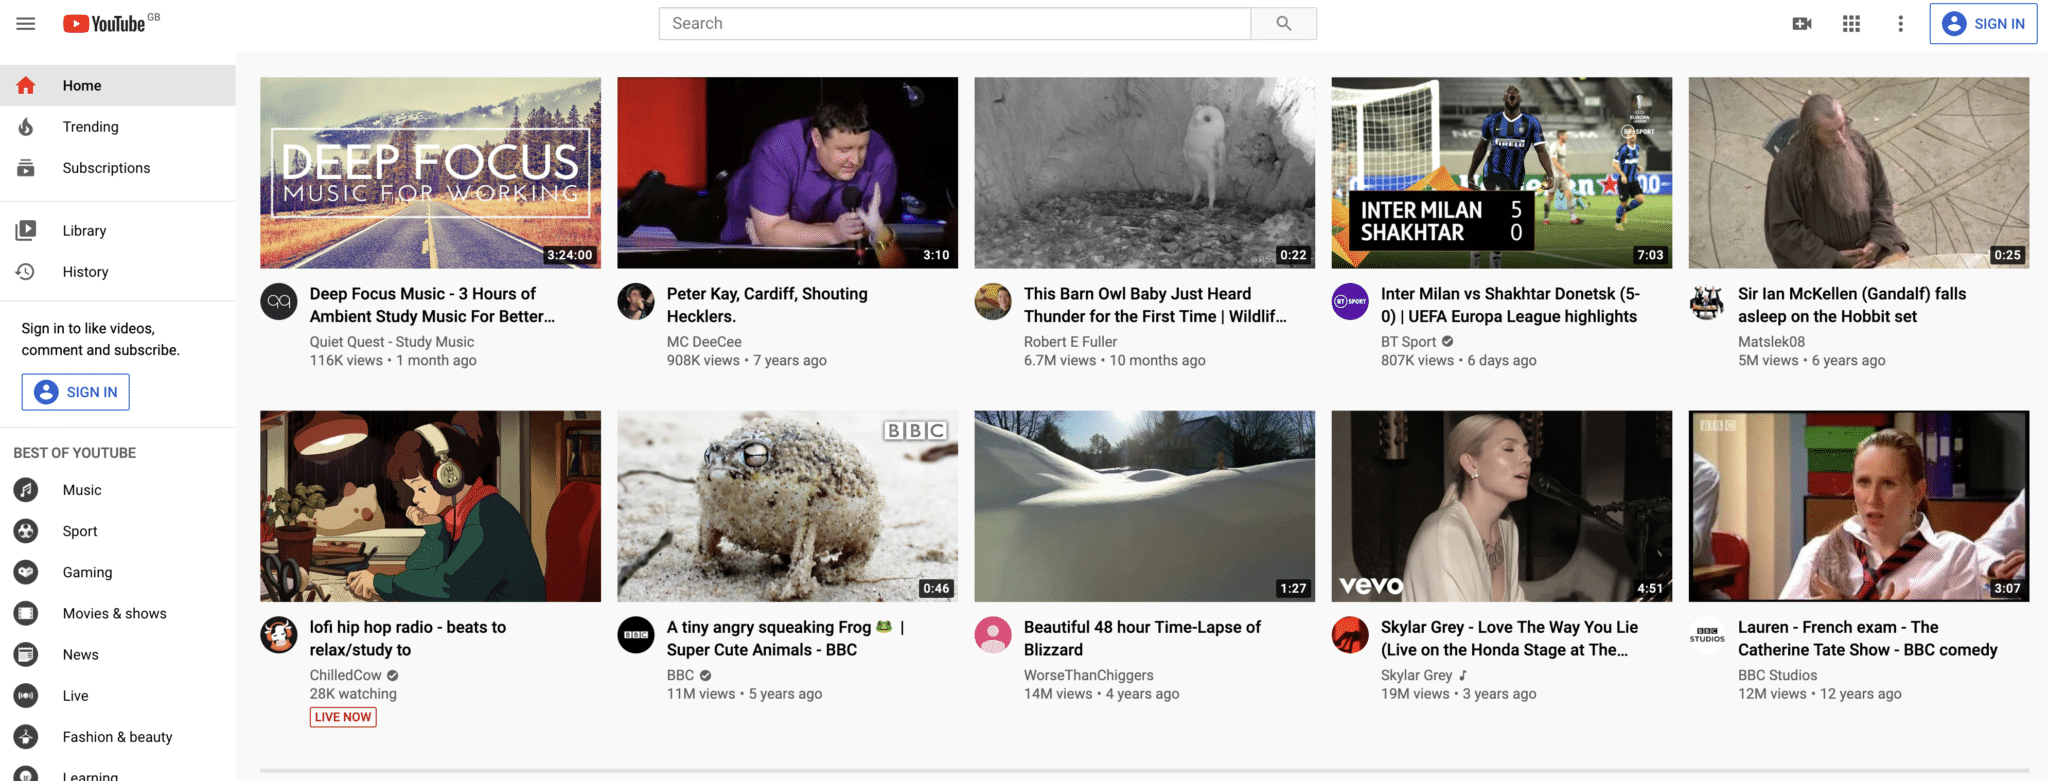Image resolution: width=2048 pixels, height=781 pixels.
Task: Click the ChilledCow channel name
Action: [345, 675]
